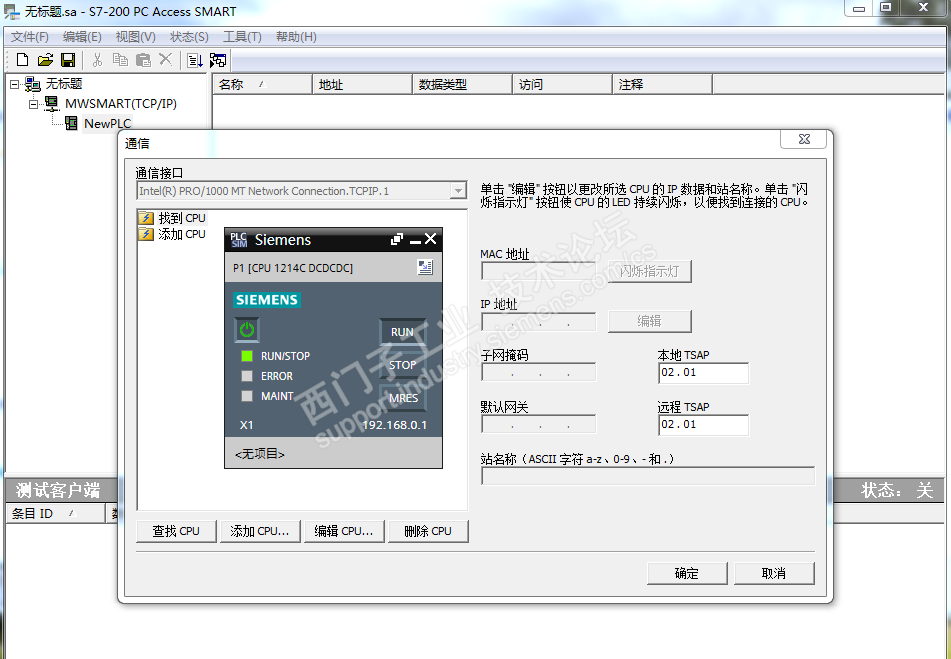Screen dimensions: 951x659
Task: Click the test client status toolbar icon
Action: click(218, 60)
